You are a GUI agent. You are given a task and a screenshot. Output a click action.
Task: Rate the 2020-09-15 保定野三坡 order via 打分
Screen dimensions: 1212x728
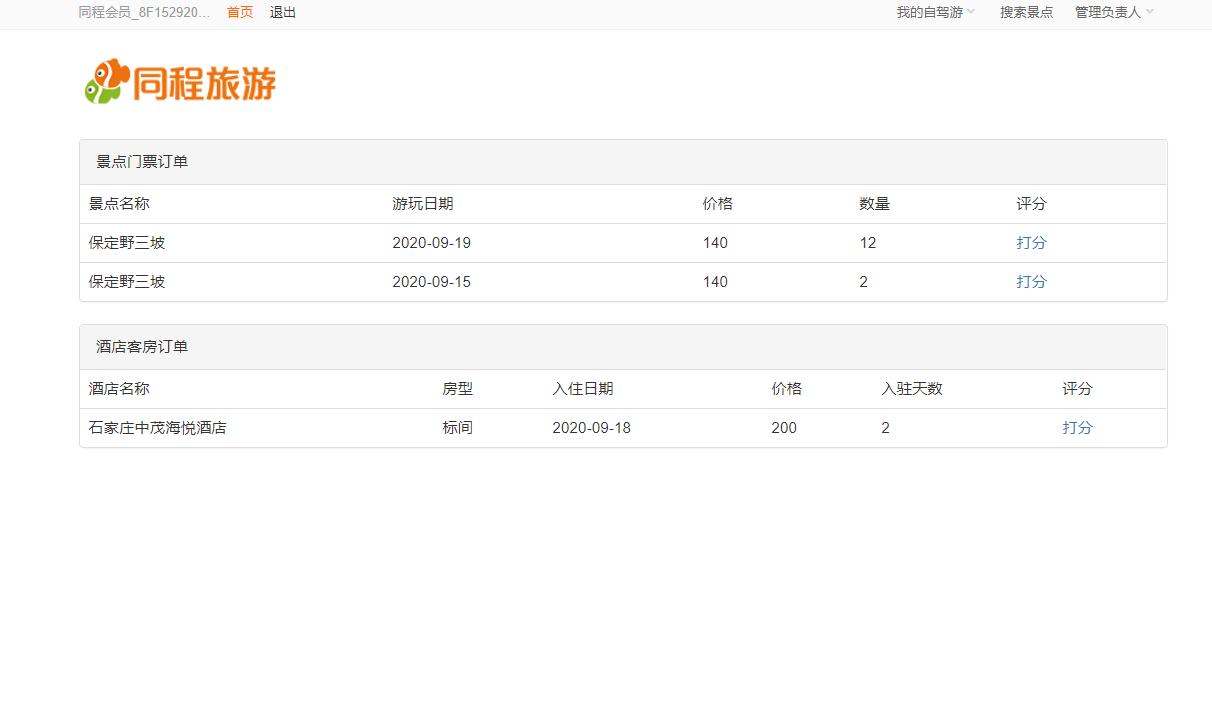[x=1031, y=282]
